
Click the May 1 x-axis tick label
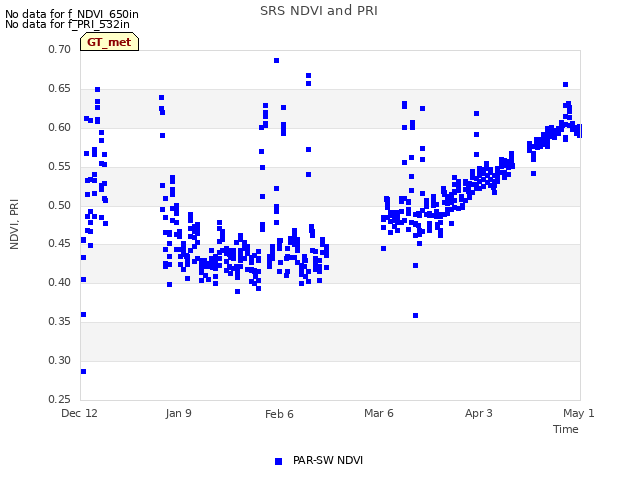(579, 413)
